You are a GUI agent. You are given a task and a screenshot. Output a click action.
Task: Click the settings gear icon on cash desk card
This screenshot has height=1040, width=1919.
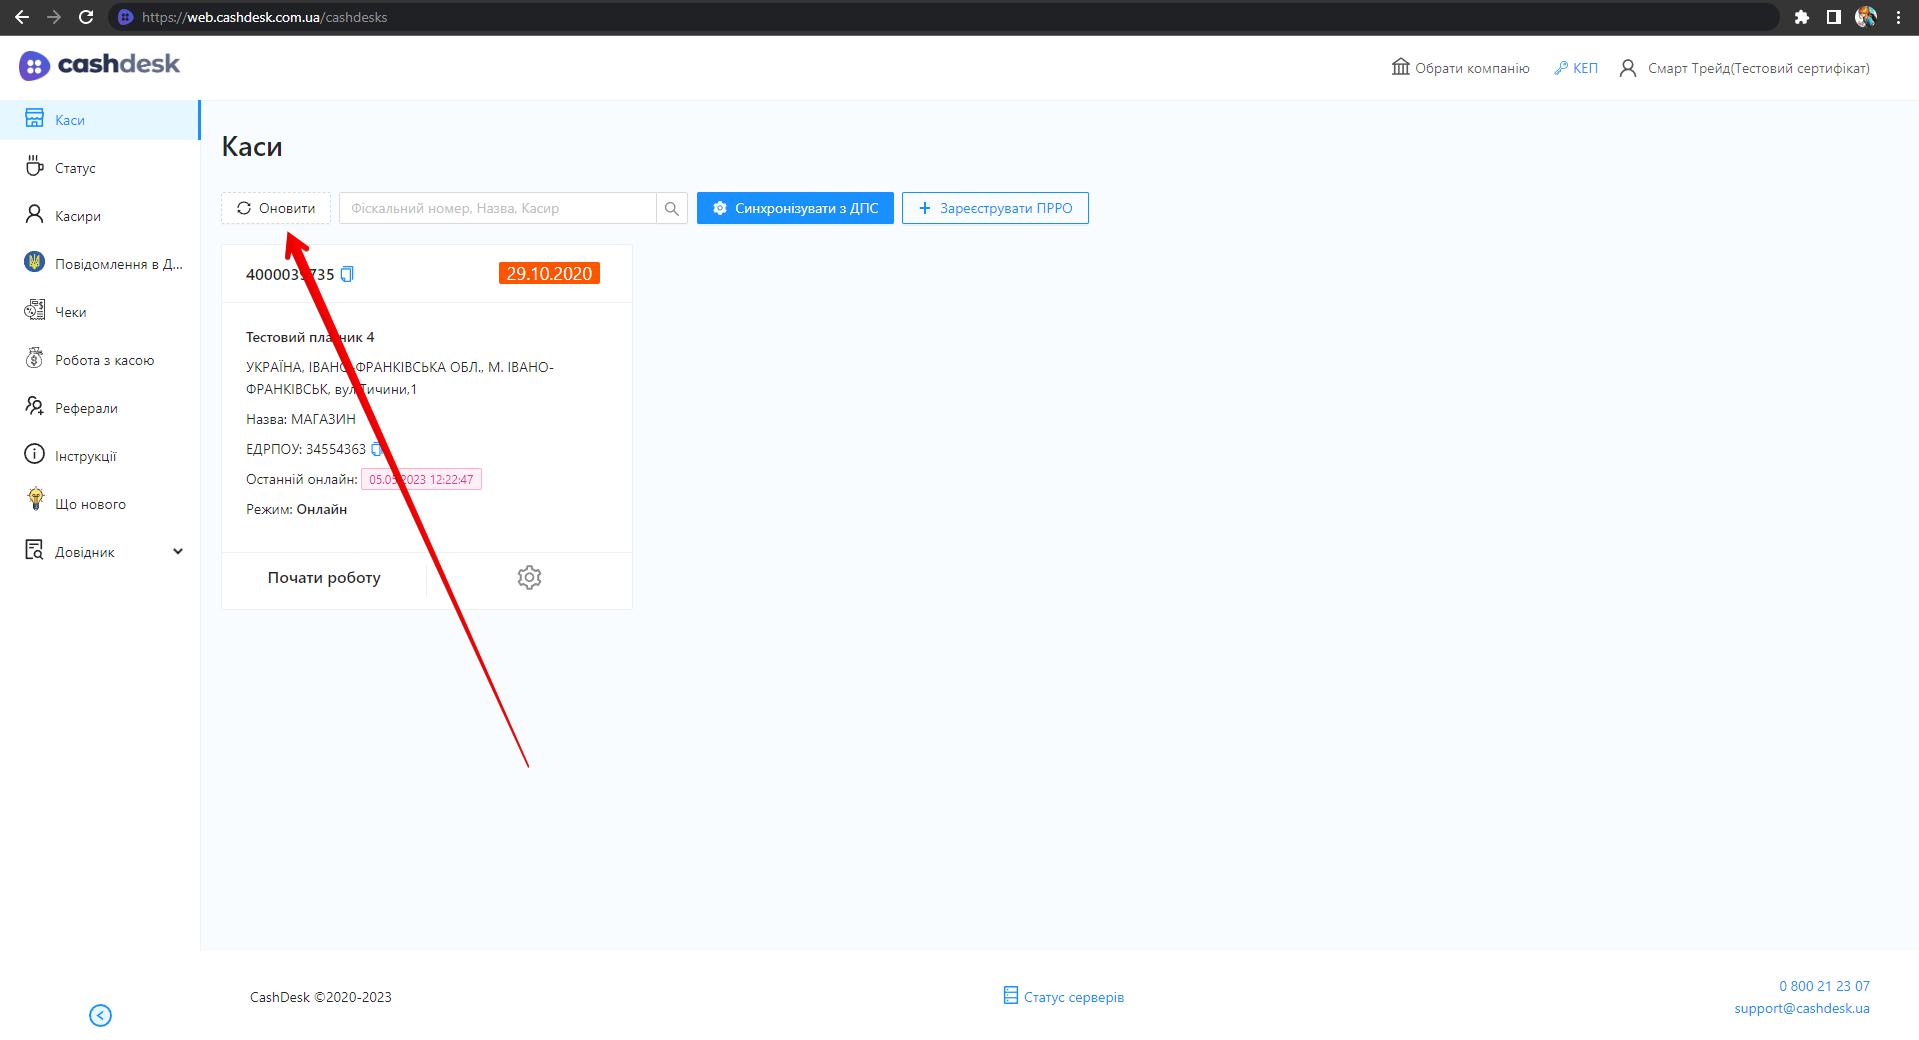[529, 578]
